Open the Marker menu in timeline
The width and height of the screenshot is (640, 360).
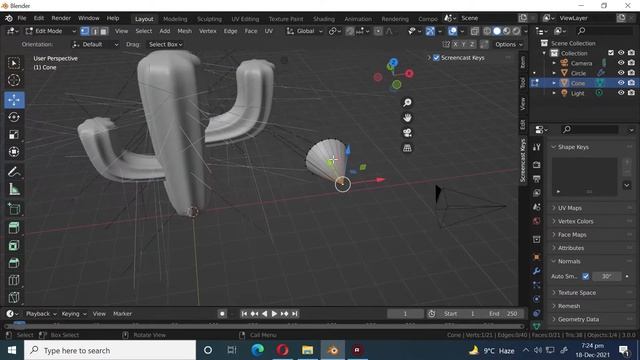[122, 313]
